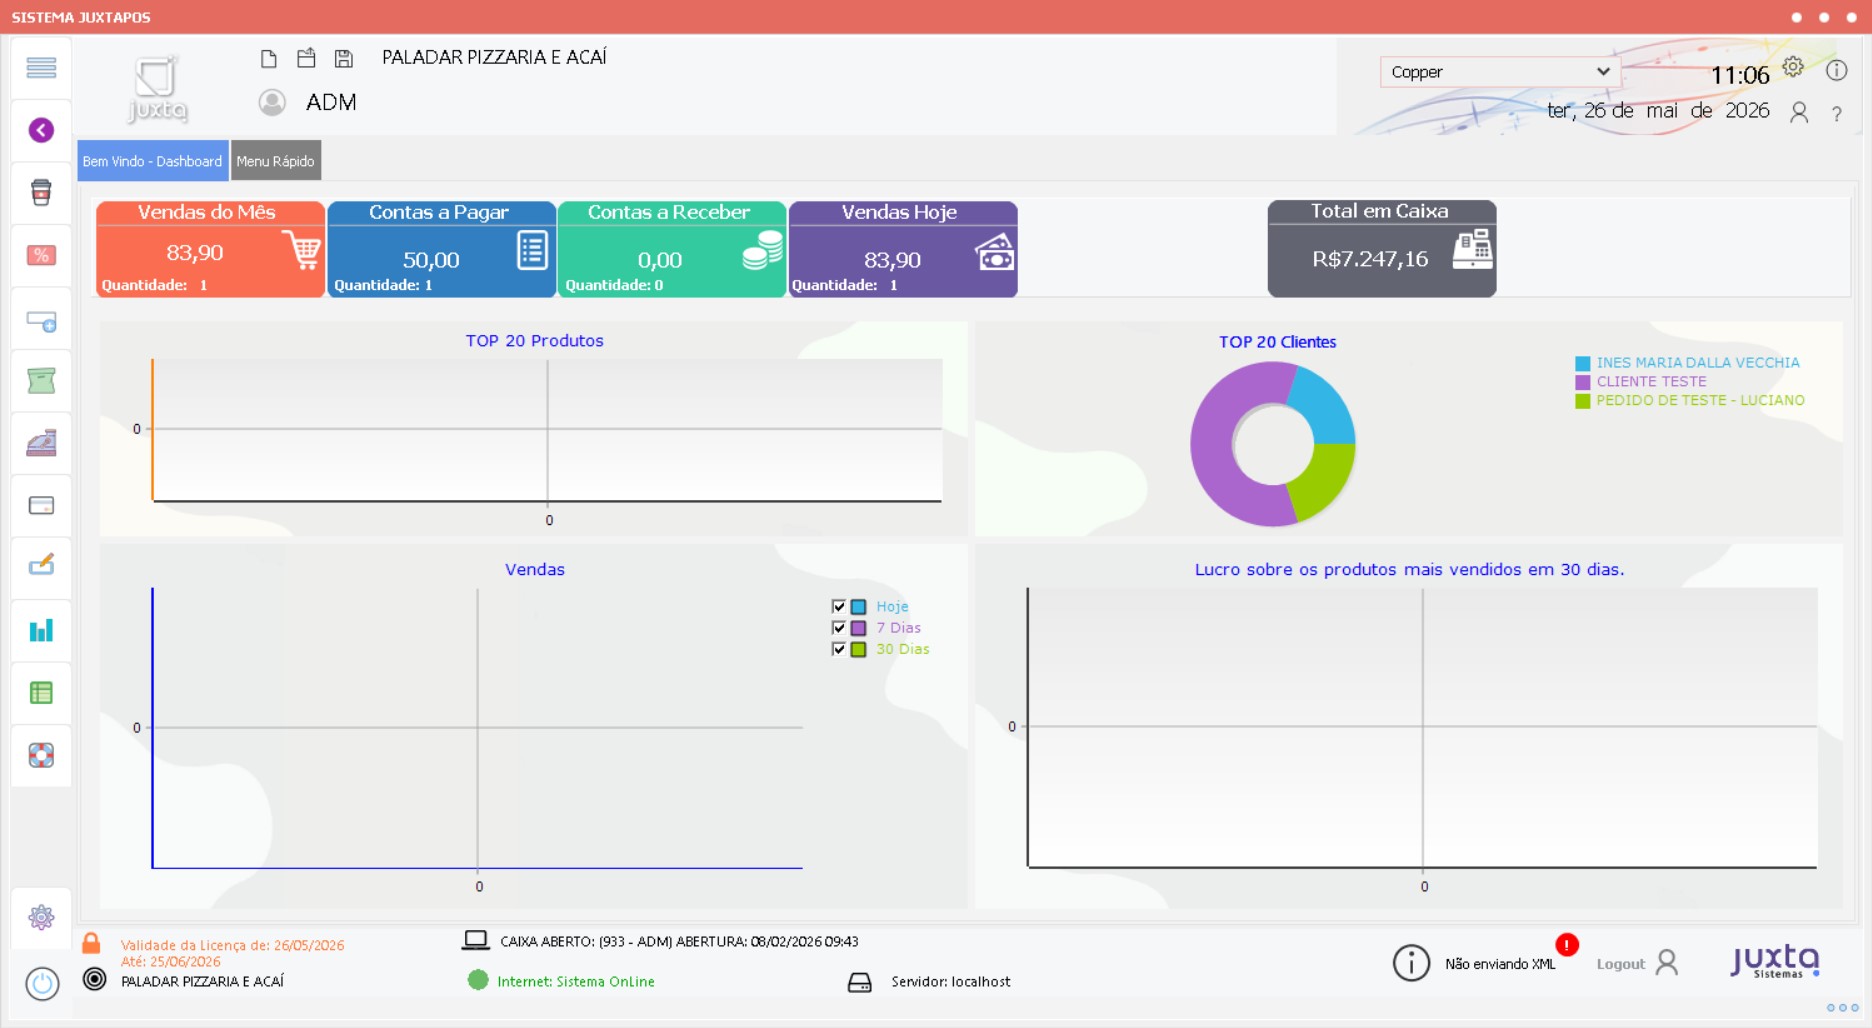The image size is (1872, 1028).
Task: Click the info circle icon near clock
Action: click(x=1836, y=70)
